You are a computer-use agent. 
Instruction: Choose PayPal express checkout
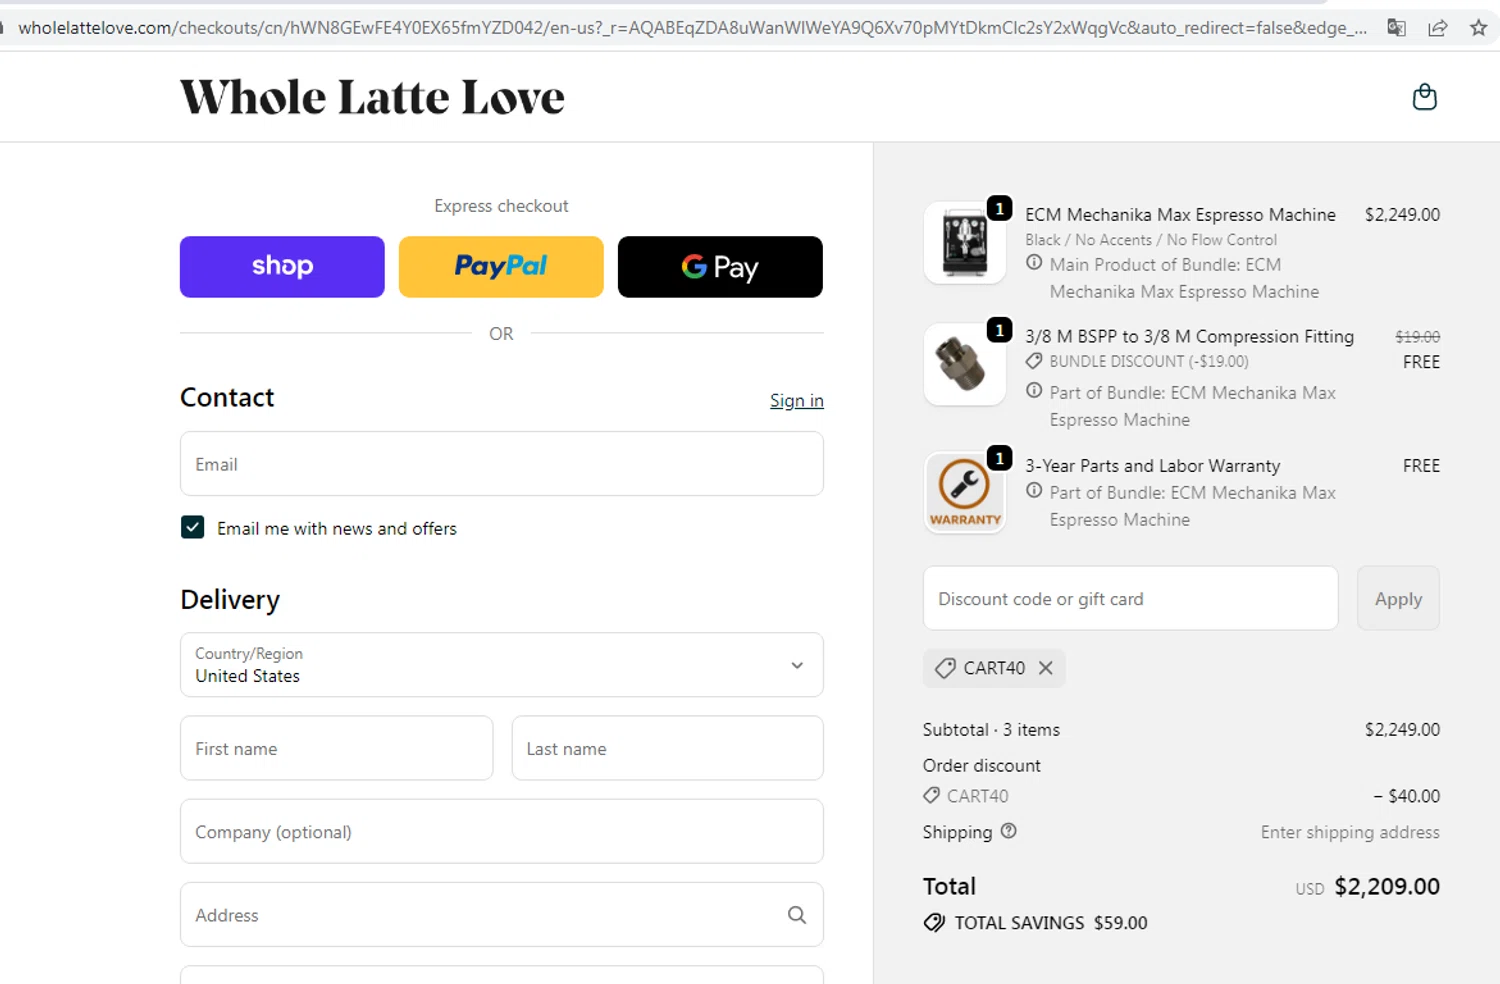[501, 267]
